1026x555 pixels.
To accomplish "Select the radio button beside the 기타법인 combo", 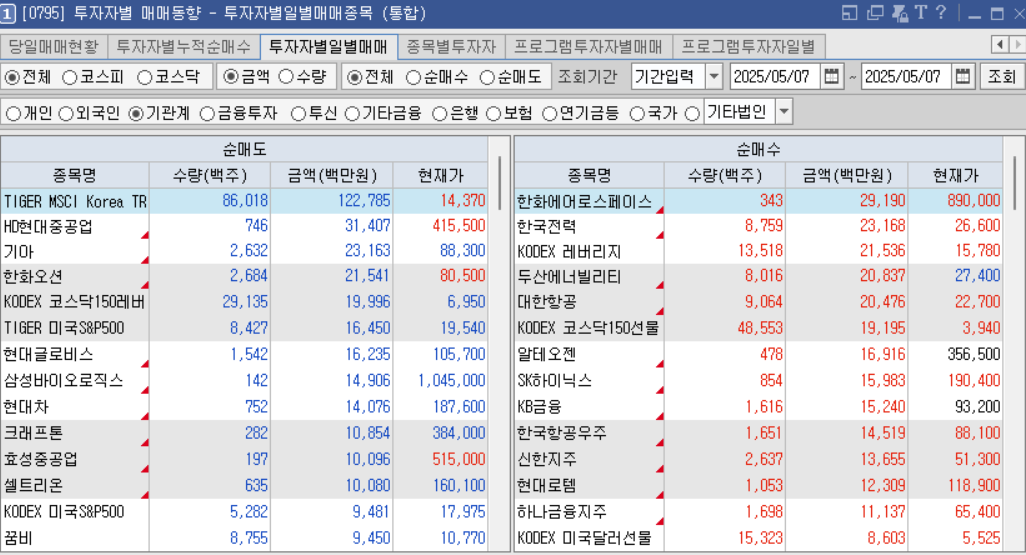I will 692,114.
